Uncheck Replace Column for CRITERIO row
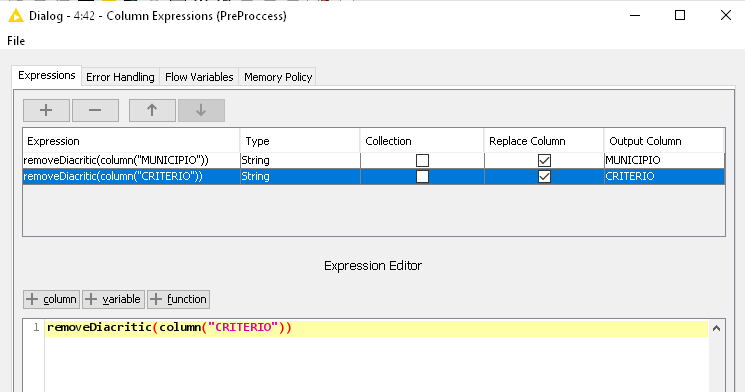The image size is (745, 392). tap(544, 177)
